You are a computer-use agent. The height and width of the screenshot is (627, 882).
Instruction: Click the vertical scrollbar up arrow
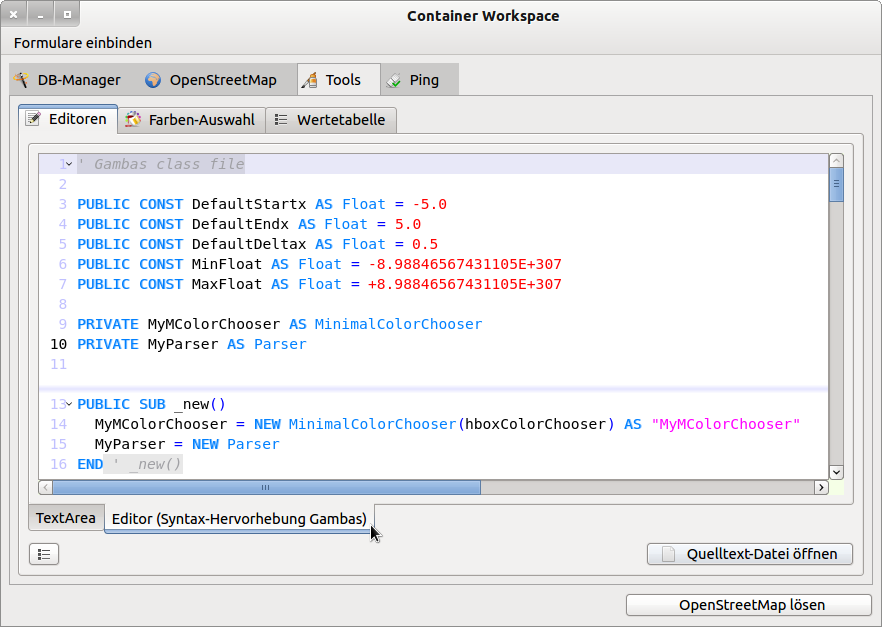pyautogui.click(x=836, y=161)
